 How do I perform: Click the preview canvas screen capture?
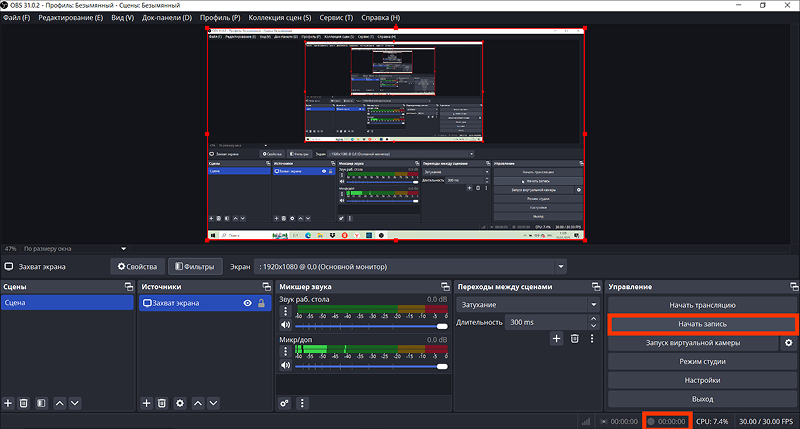pyautogui.click(x=395, y=134)
